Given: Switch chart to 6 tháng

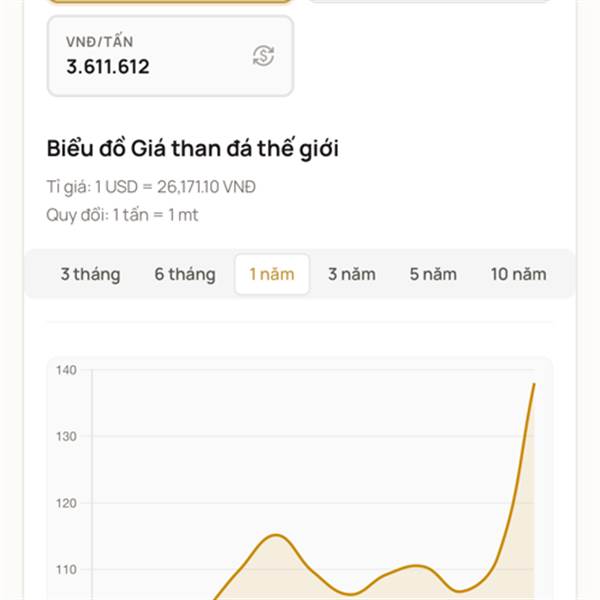Looking at the screenshot, I should [x=185, y=274].
